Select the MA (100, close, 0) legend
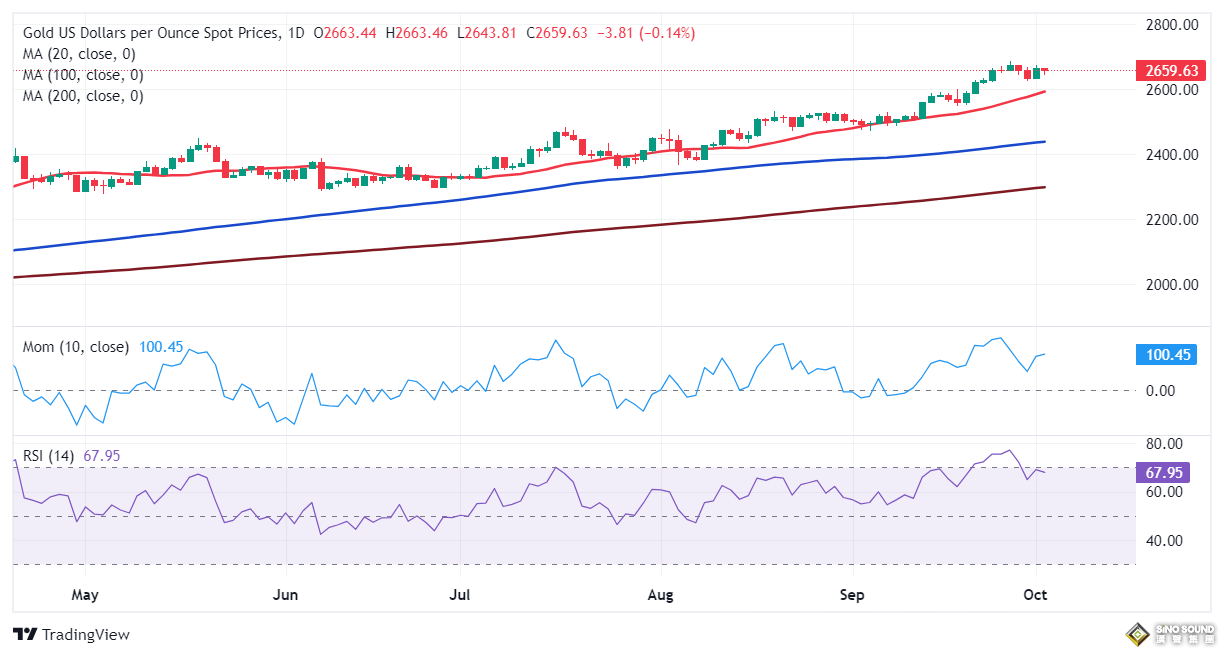Image resolution: width=1224 pixels, height=656 pixels. 83,75
